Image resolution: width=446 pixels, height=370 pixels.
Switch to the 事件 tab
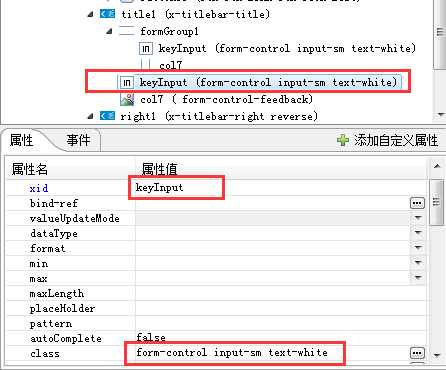coord(78,140)
